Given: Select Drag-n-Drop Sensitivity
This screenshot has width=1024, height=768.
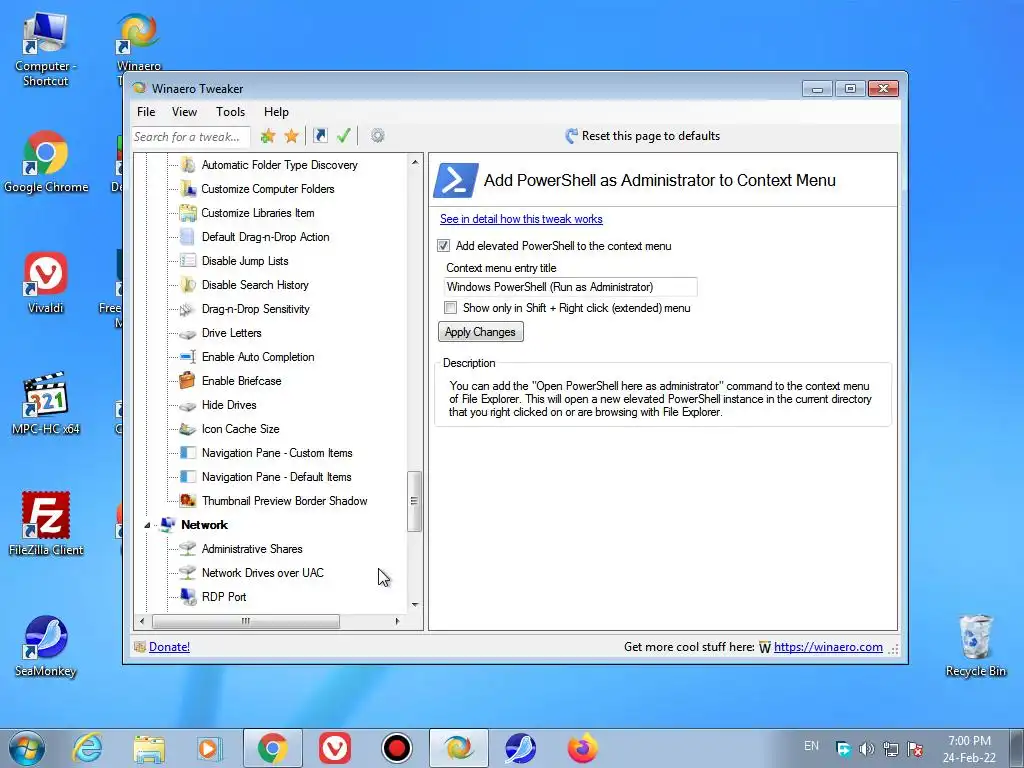Looking at the screenshot, I should coord(255,309).
